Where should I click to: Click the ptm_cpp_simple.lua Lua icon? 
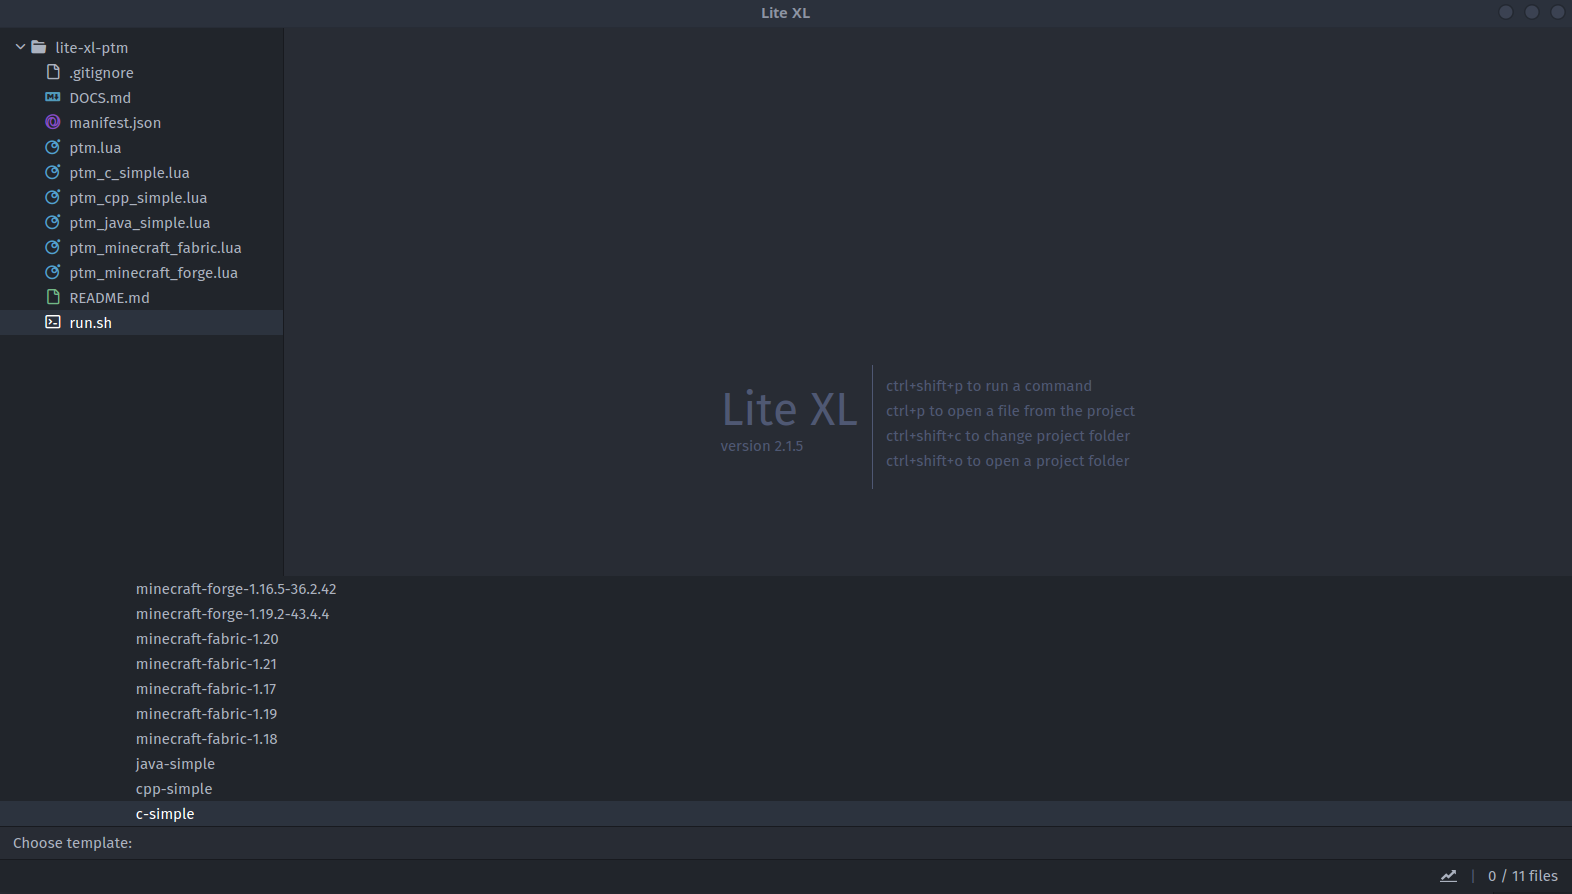coord(53,197)
